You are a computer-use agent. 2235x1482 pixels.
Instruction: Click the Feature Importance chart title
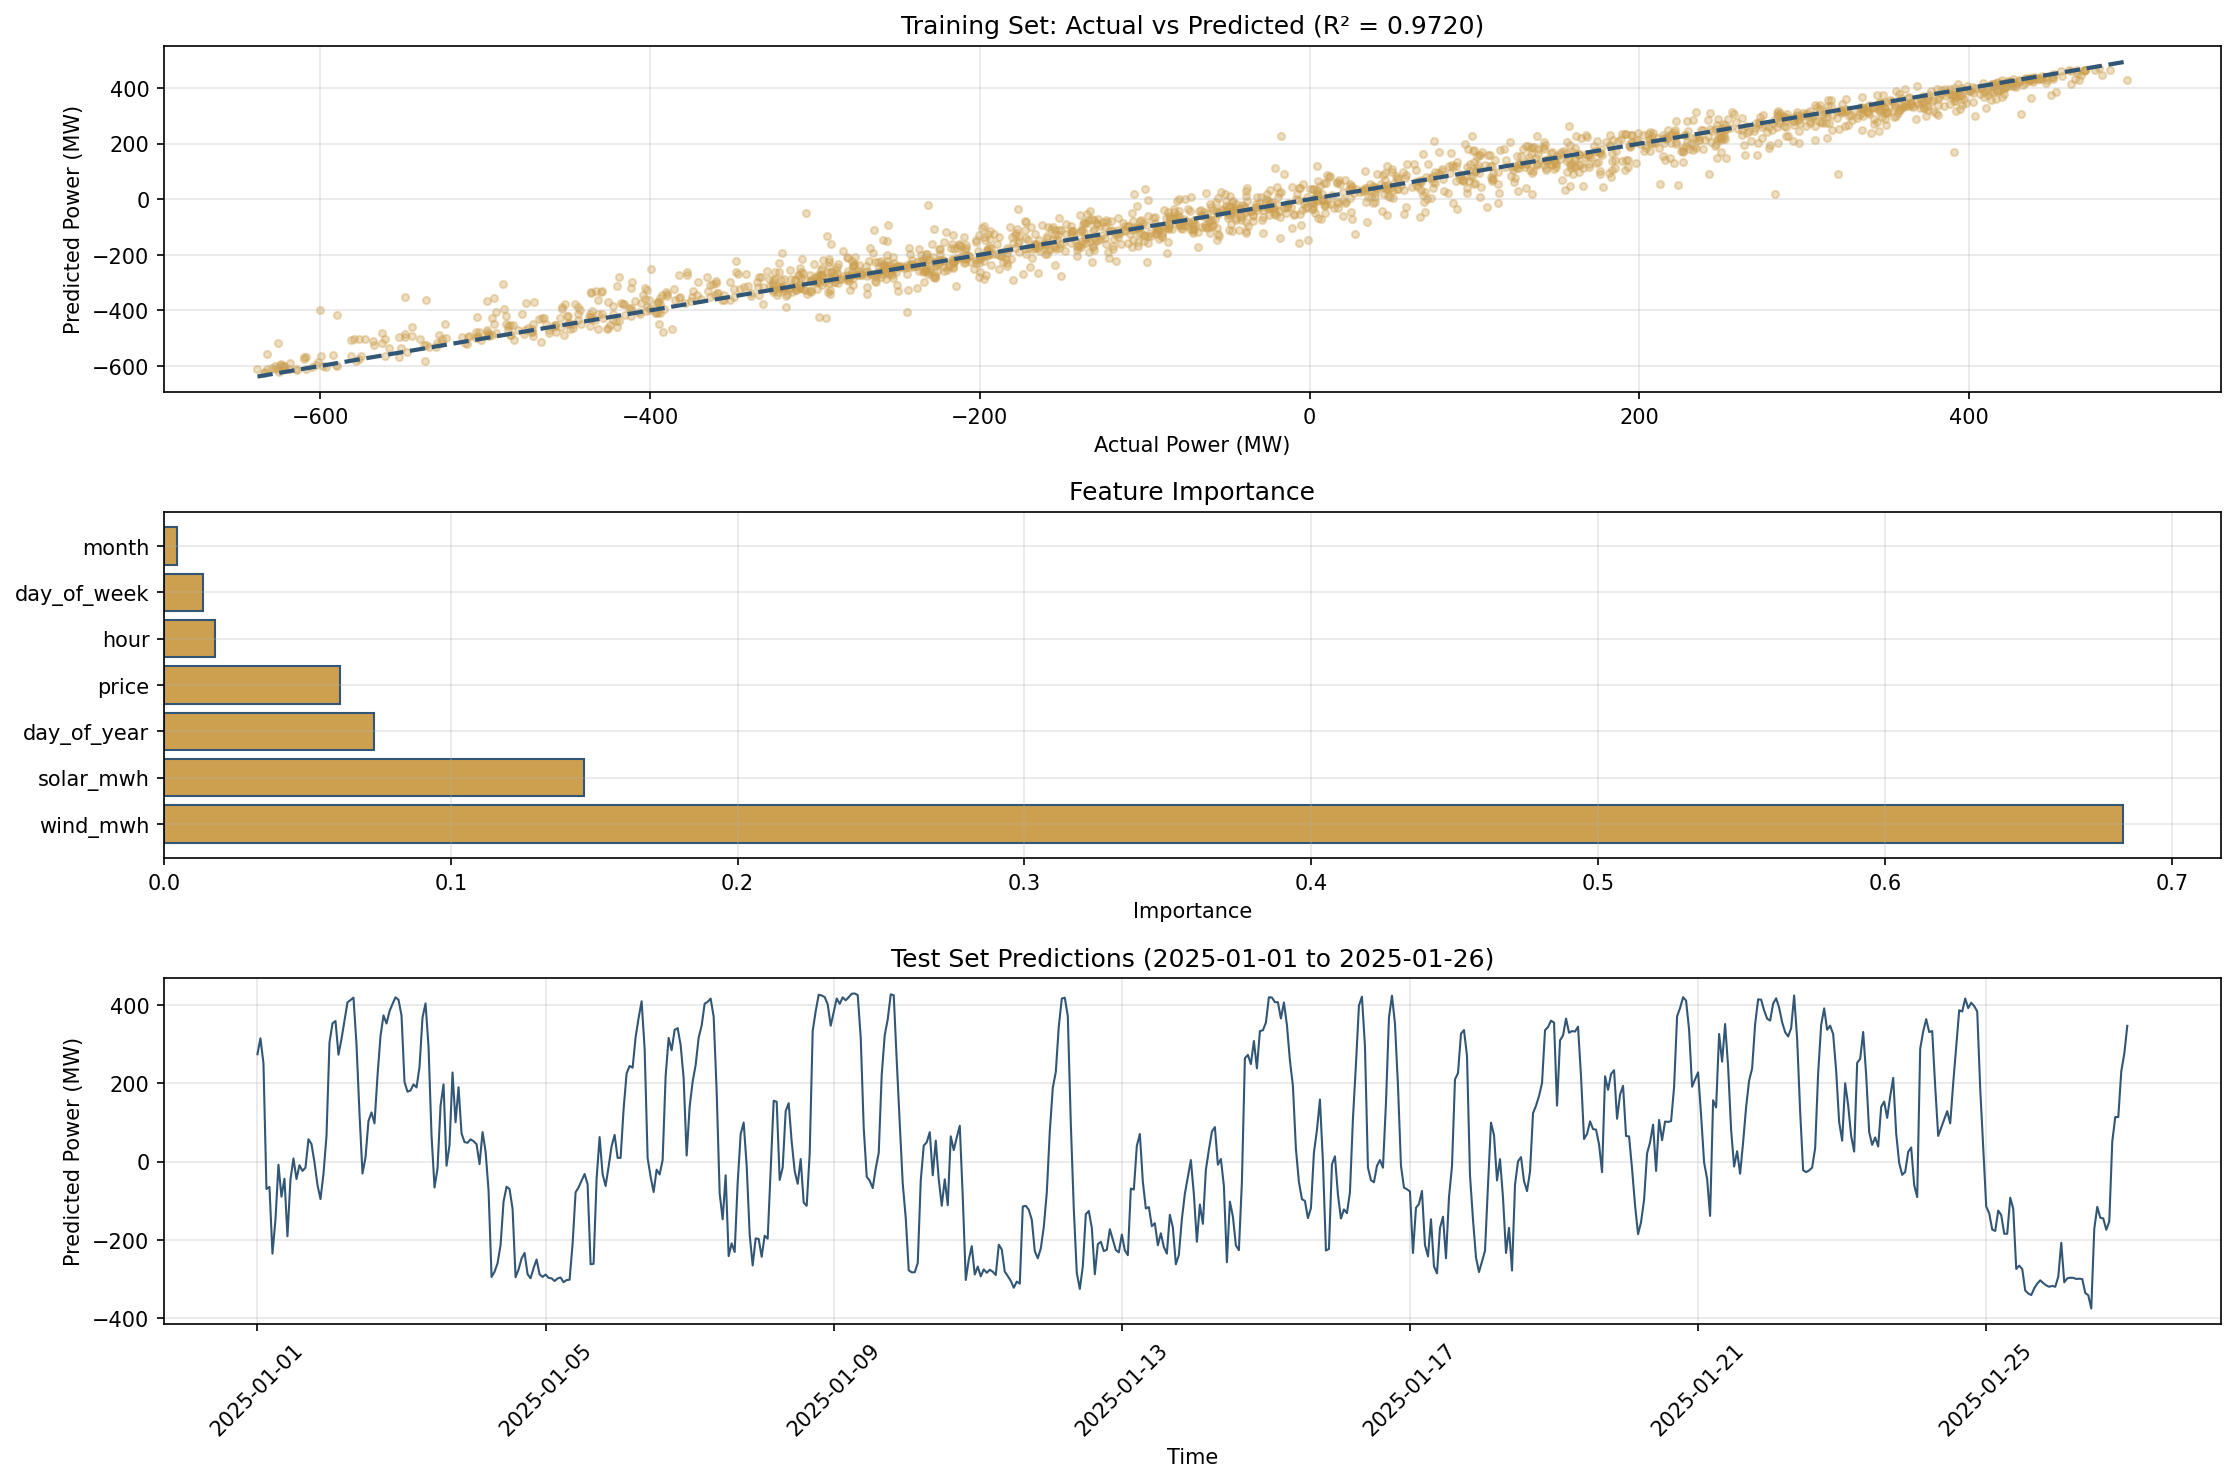[1191, 492]
